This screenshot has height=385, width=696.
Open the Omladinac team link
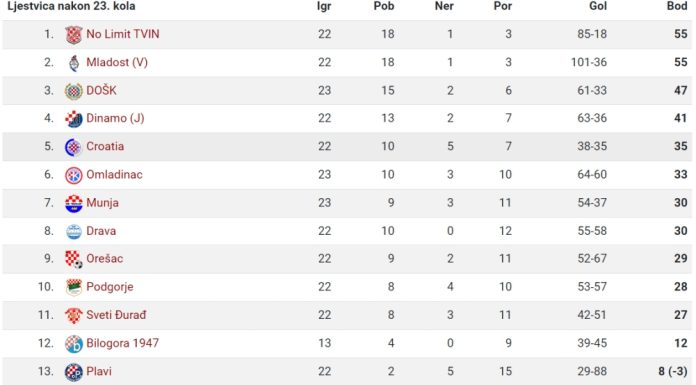[x=114, y=175]
